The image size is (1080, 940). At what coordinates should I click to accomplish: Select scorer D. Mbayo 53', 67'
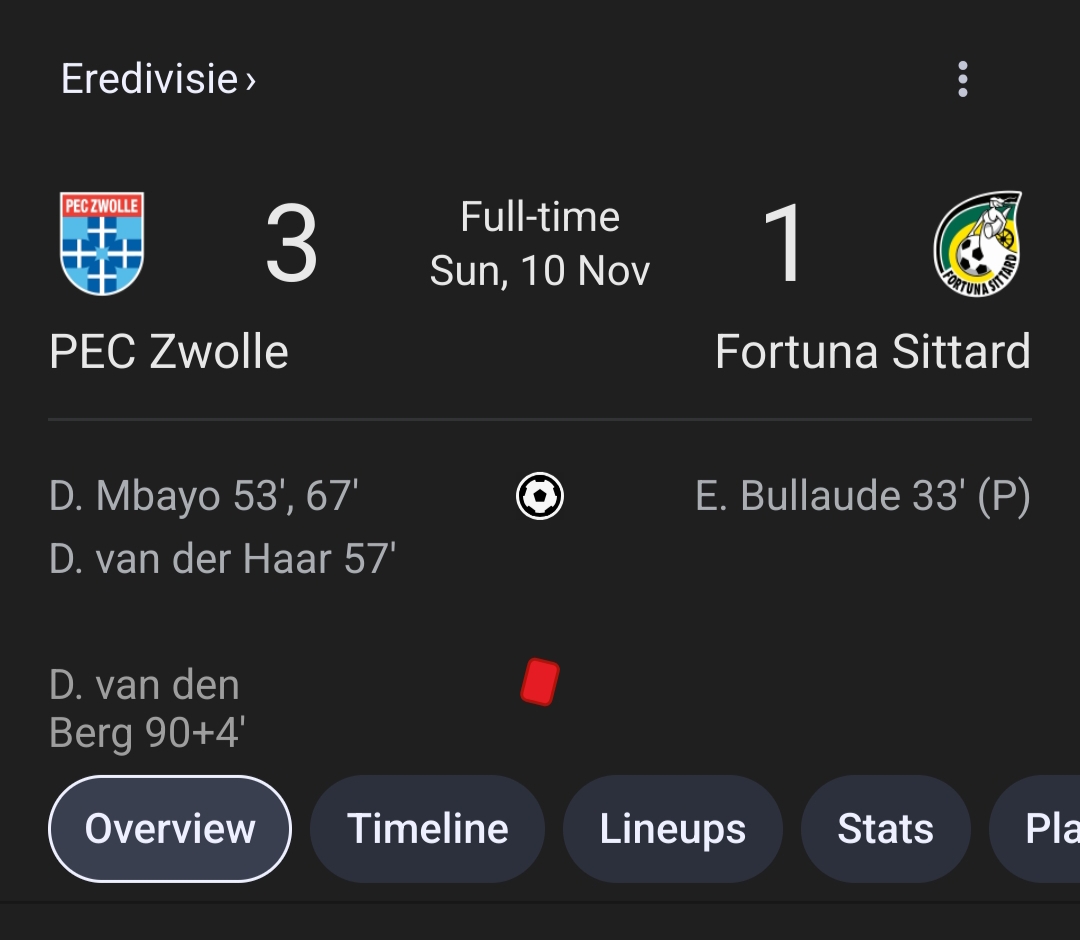point(204,496)
